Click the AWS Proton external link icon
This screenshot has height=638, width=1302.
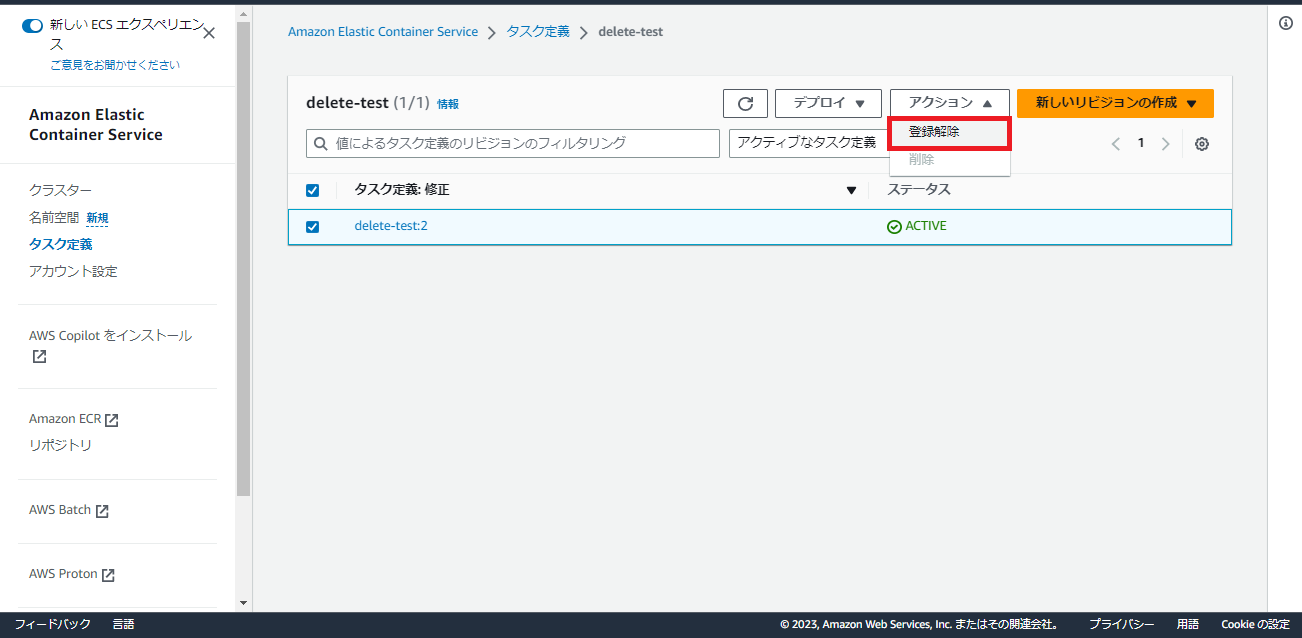pyautogui.click(x=110, y=573)
